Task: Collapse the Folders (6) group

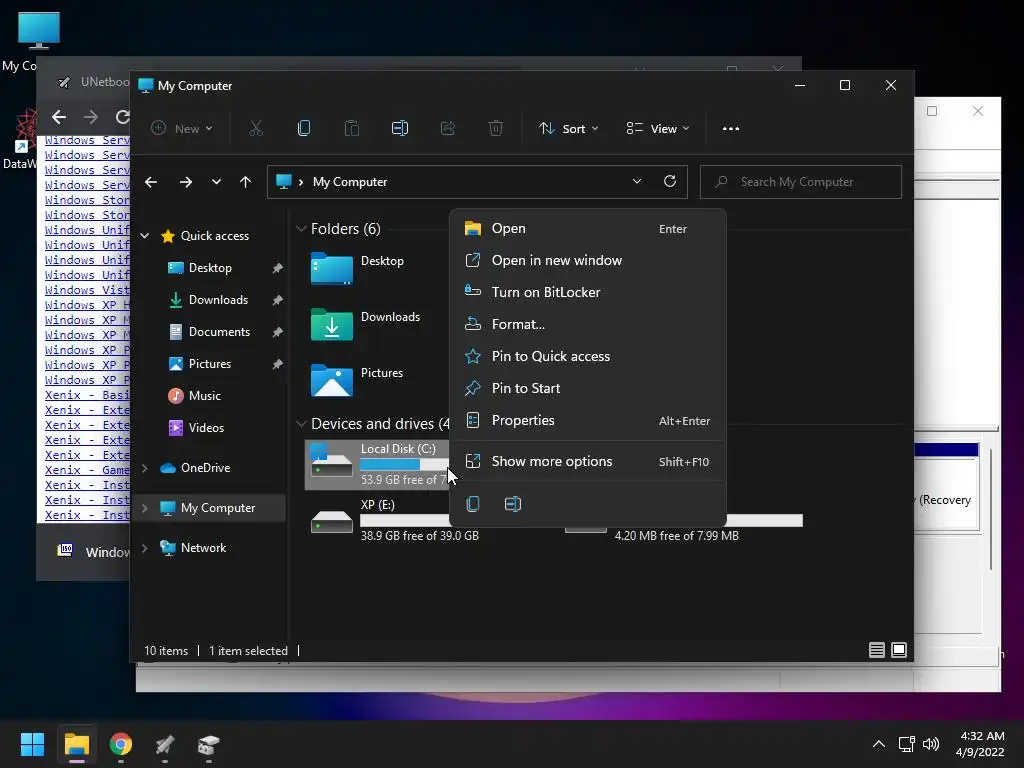Action: point(301,229)
